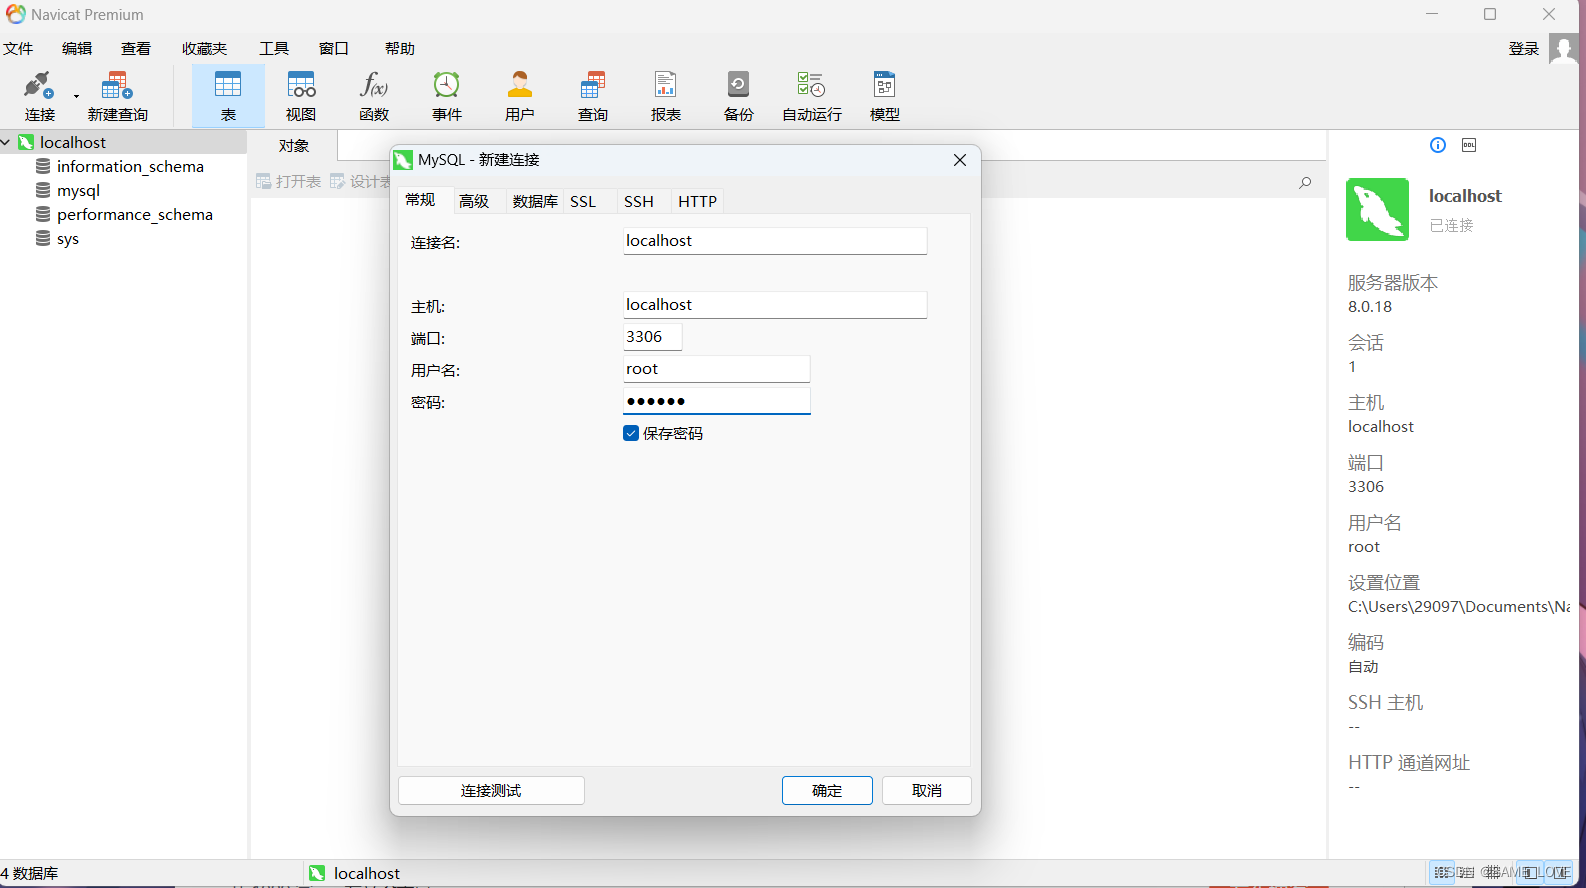This screenshot has height=888, width=1586.
Task: Click the 密码 (Password) input field
Action: tap(716, 401)
